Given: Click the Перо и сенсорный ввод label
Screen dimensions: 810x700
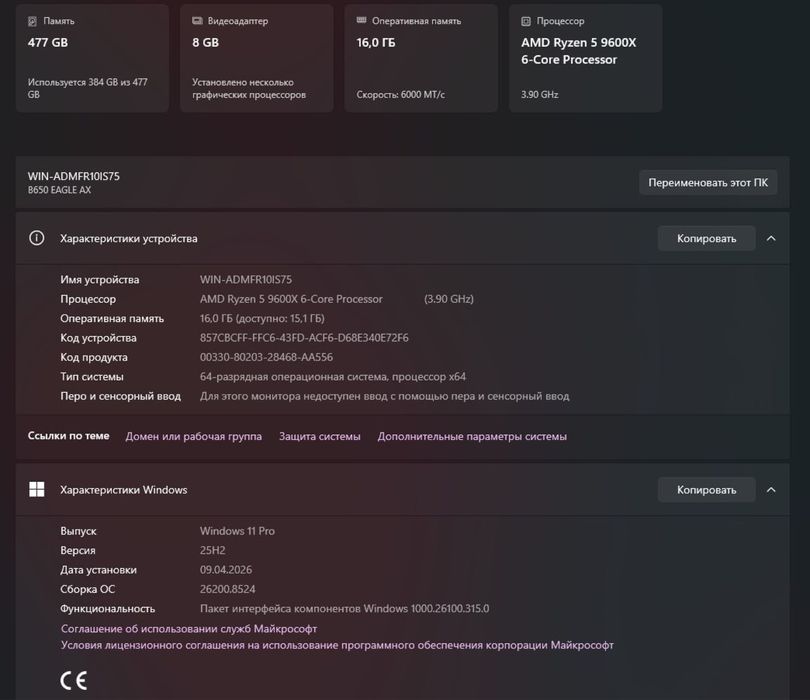Looking at the screenshot, I should point(120,396).
